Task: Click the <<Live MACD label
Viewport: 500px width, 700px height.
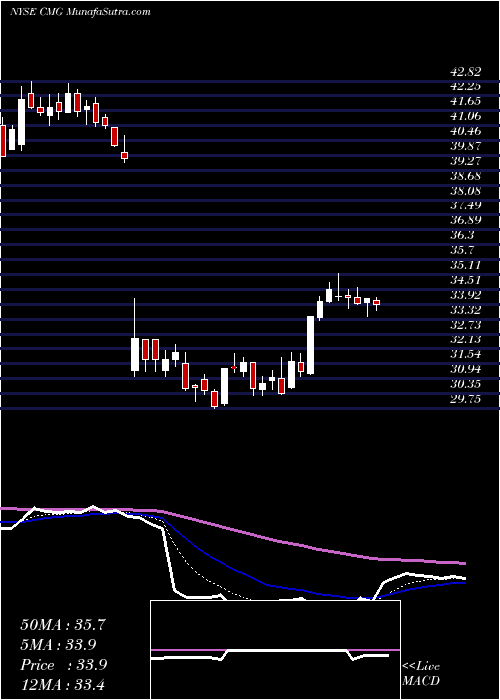Action: tap(421, 674)
